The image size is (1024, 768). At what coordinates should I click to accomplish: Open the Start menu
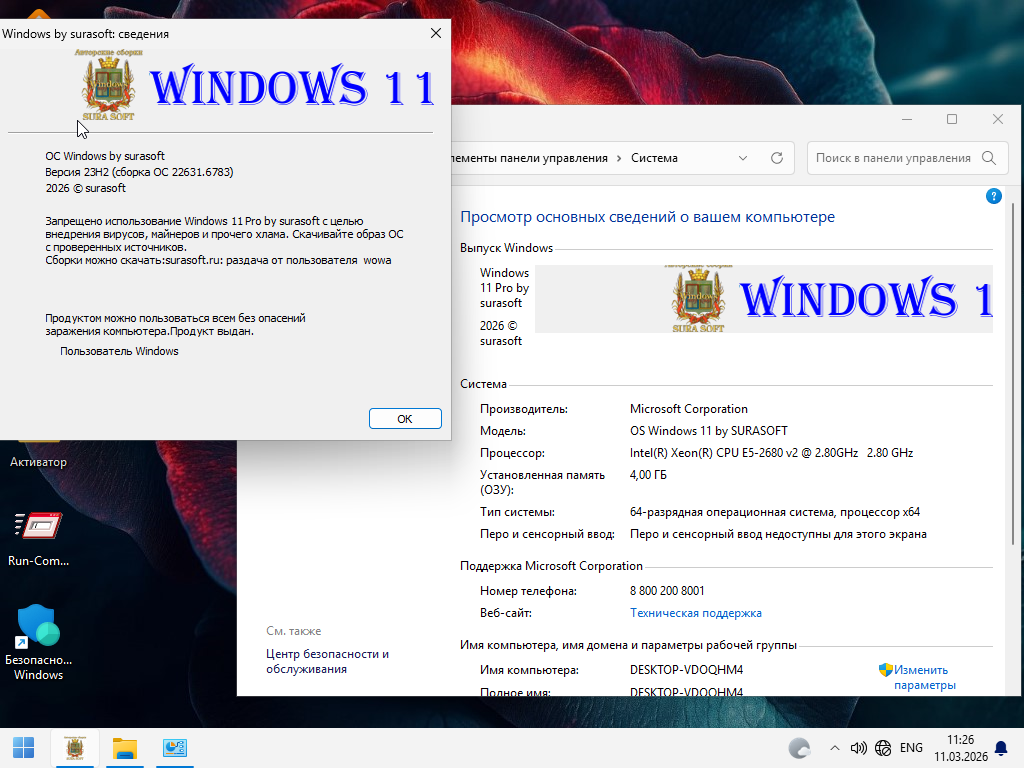[x=23, y=748]
